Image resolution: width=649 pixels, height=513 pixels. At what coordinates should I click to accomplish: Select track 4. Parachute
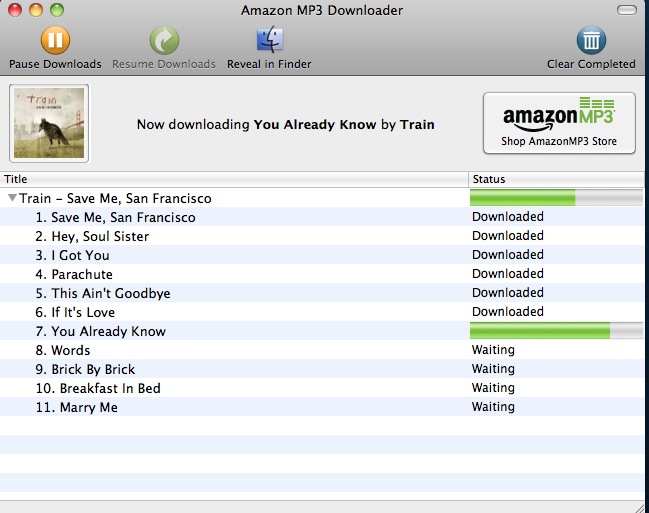pos(322,274)
